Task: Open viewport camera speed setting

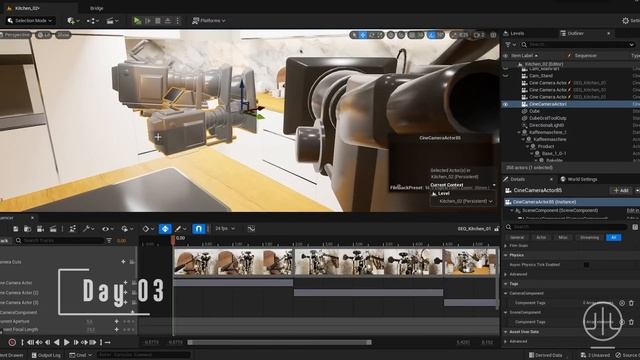Action: point(479,36)
